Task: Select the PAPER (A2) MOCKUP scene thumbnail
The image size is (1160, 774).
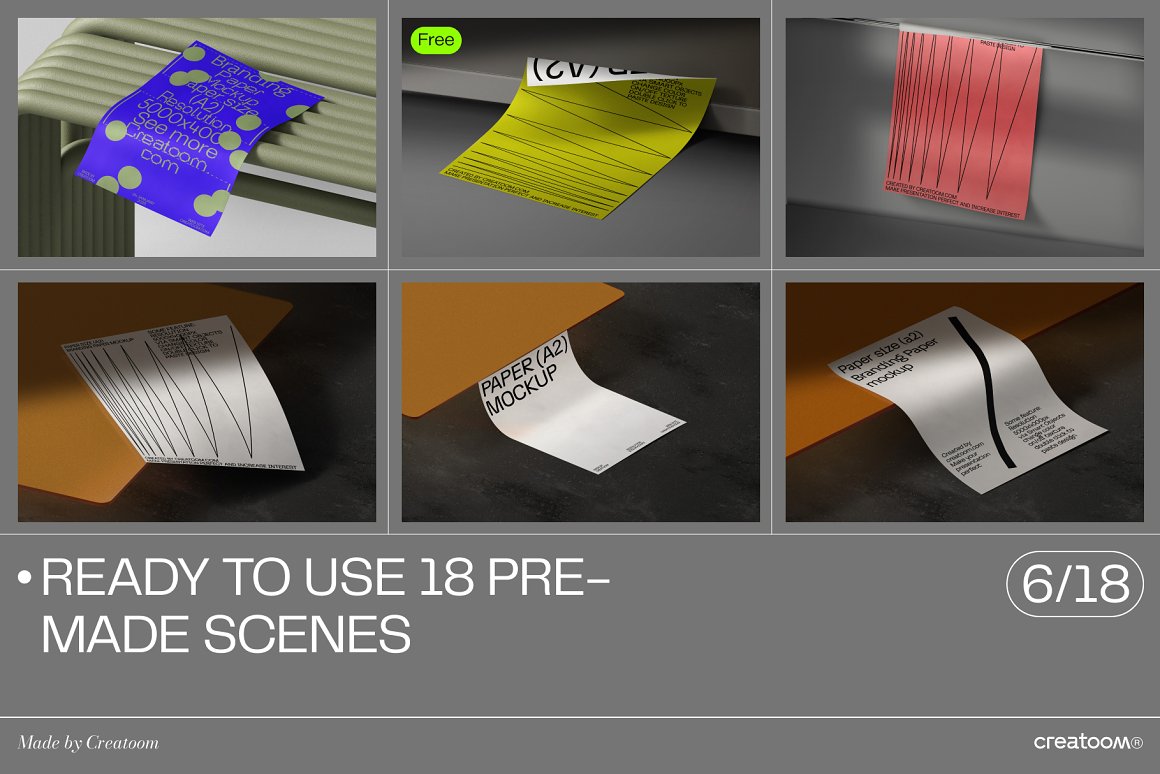Action: 581,402
